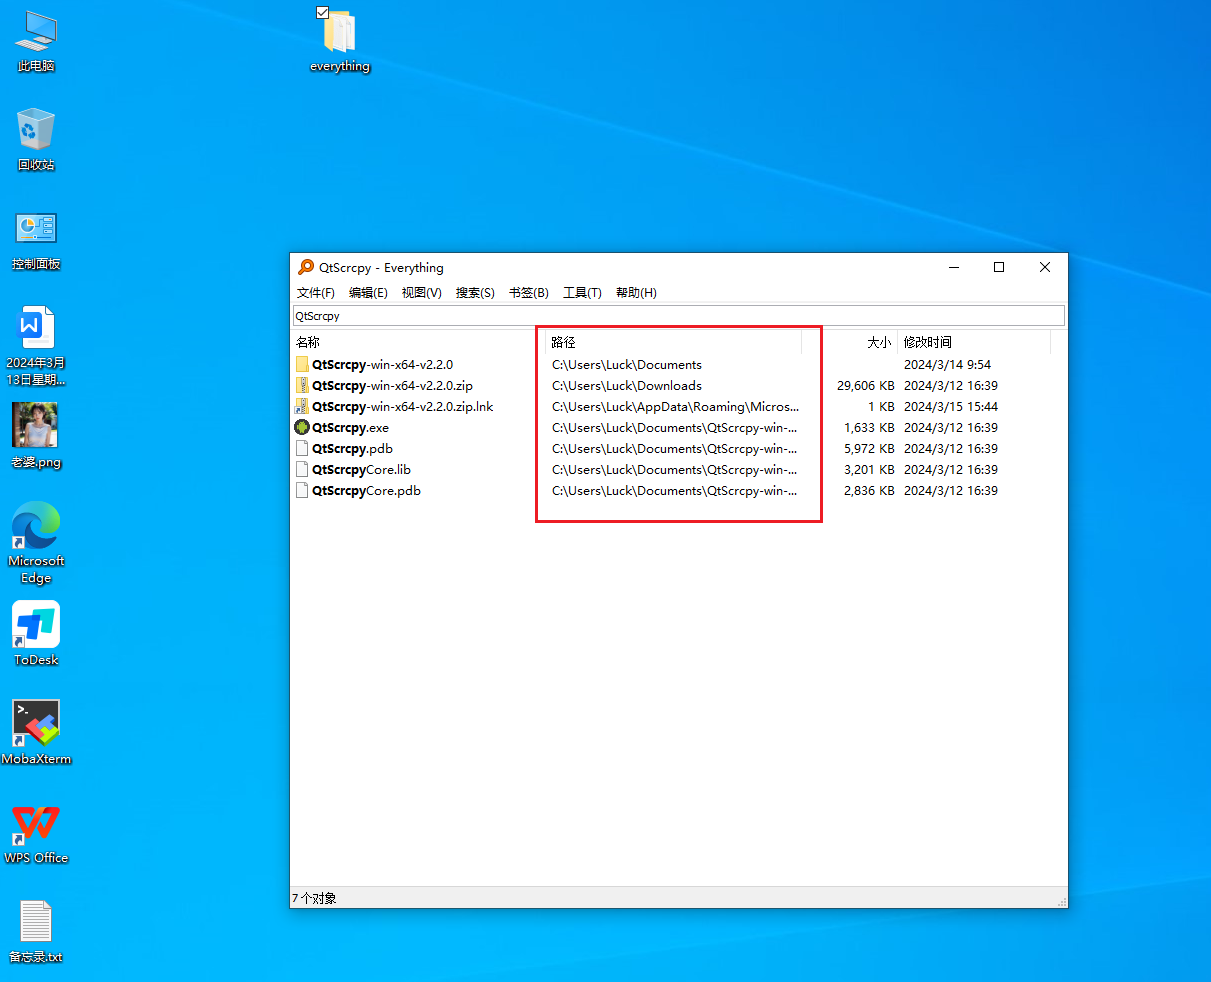1211x982 pixels.
Task: Click the WPS Office desktop icon
Action: 36,824
